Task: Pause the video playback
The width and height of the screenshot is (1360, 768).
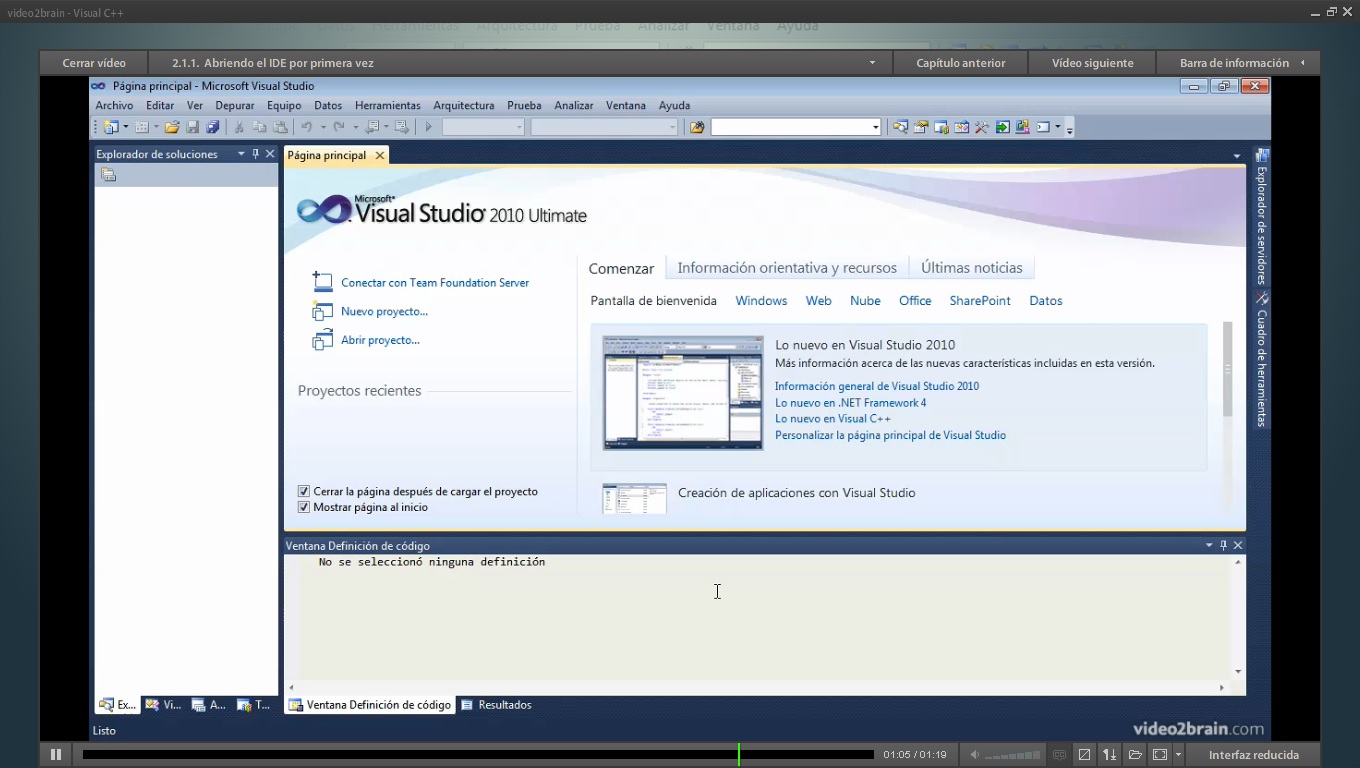Action: point(56,755)
